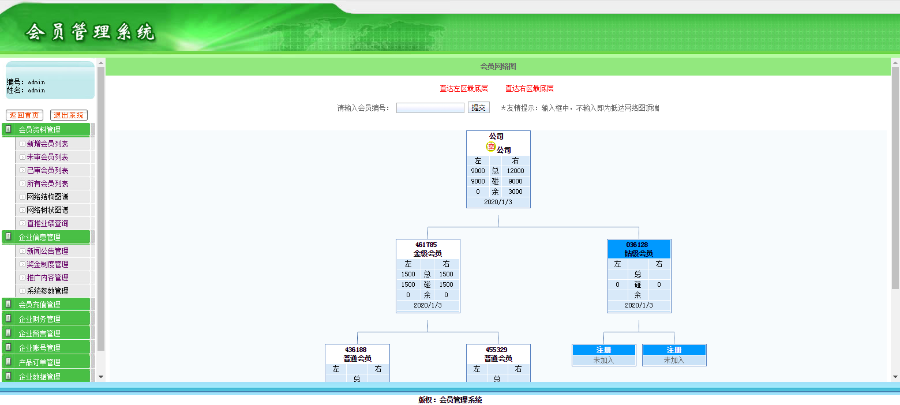Open the 系统参数管理 menu item
Viewport: 900px width, 405px height.
click(47, 291)
